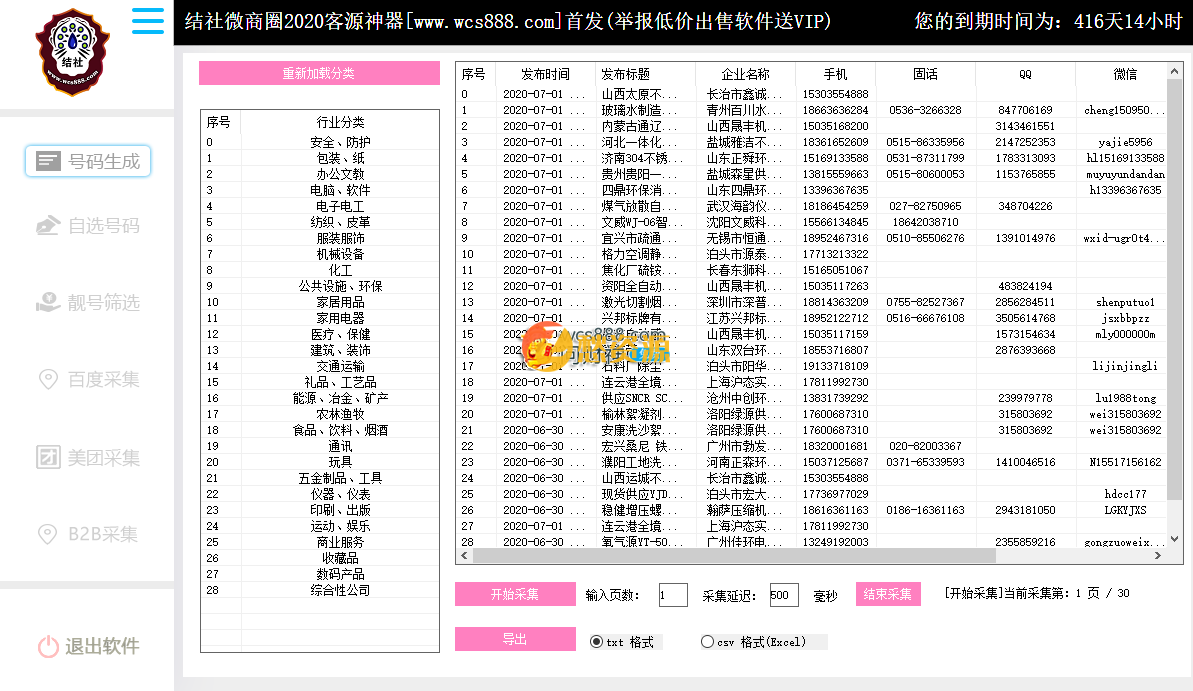Open the 靓号筛选 screening tool

point(87,302)
